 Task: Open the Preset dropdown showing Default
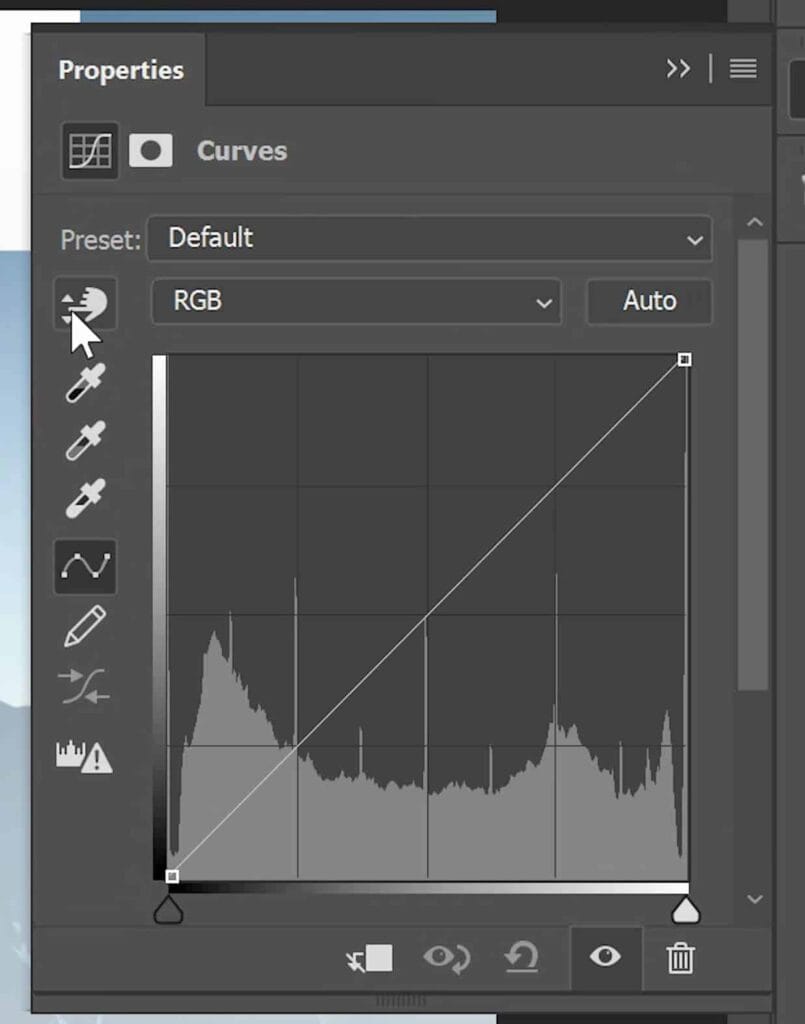(x=430, y=239)
